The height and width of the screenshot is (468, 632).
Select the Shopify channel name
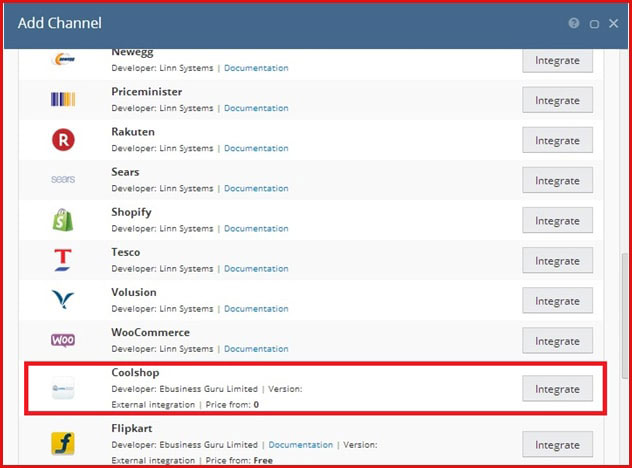131,212
